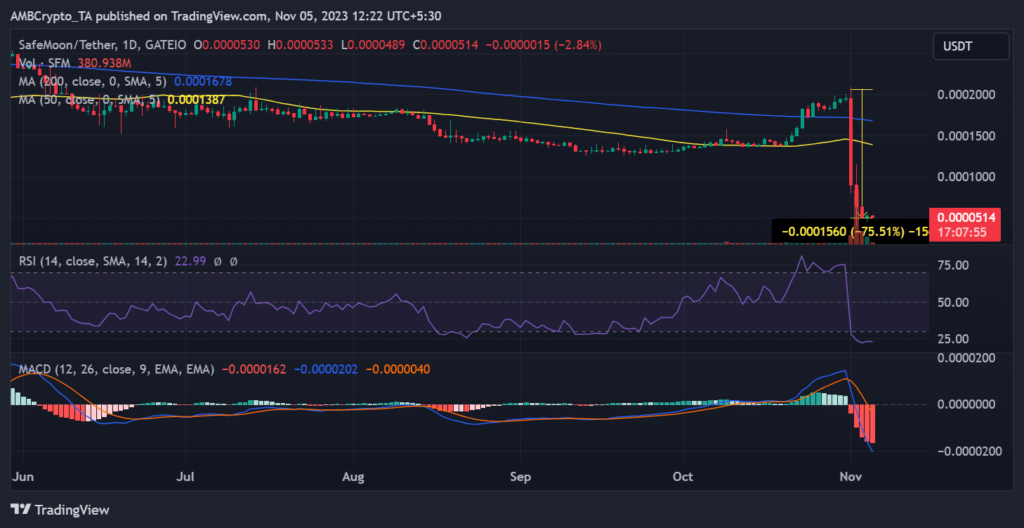Click the second ø symbol beside RSI value
The width and height of the screenshot is (1024, 528).
coord(233,262)
